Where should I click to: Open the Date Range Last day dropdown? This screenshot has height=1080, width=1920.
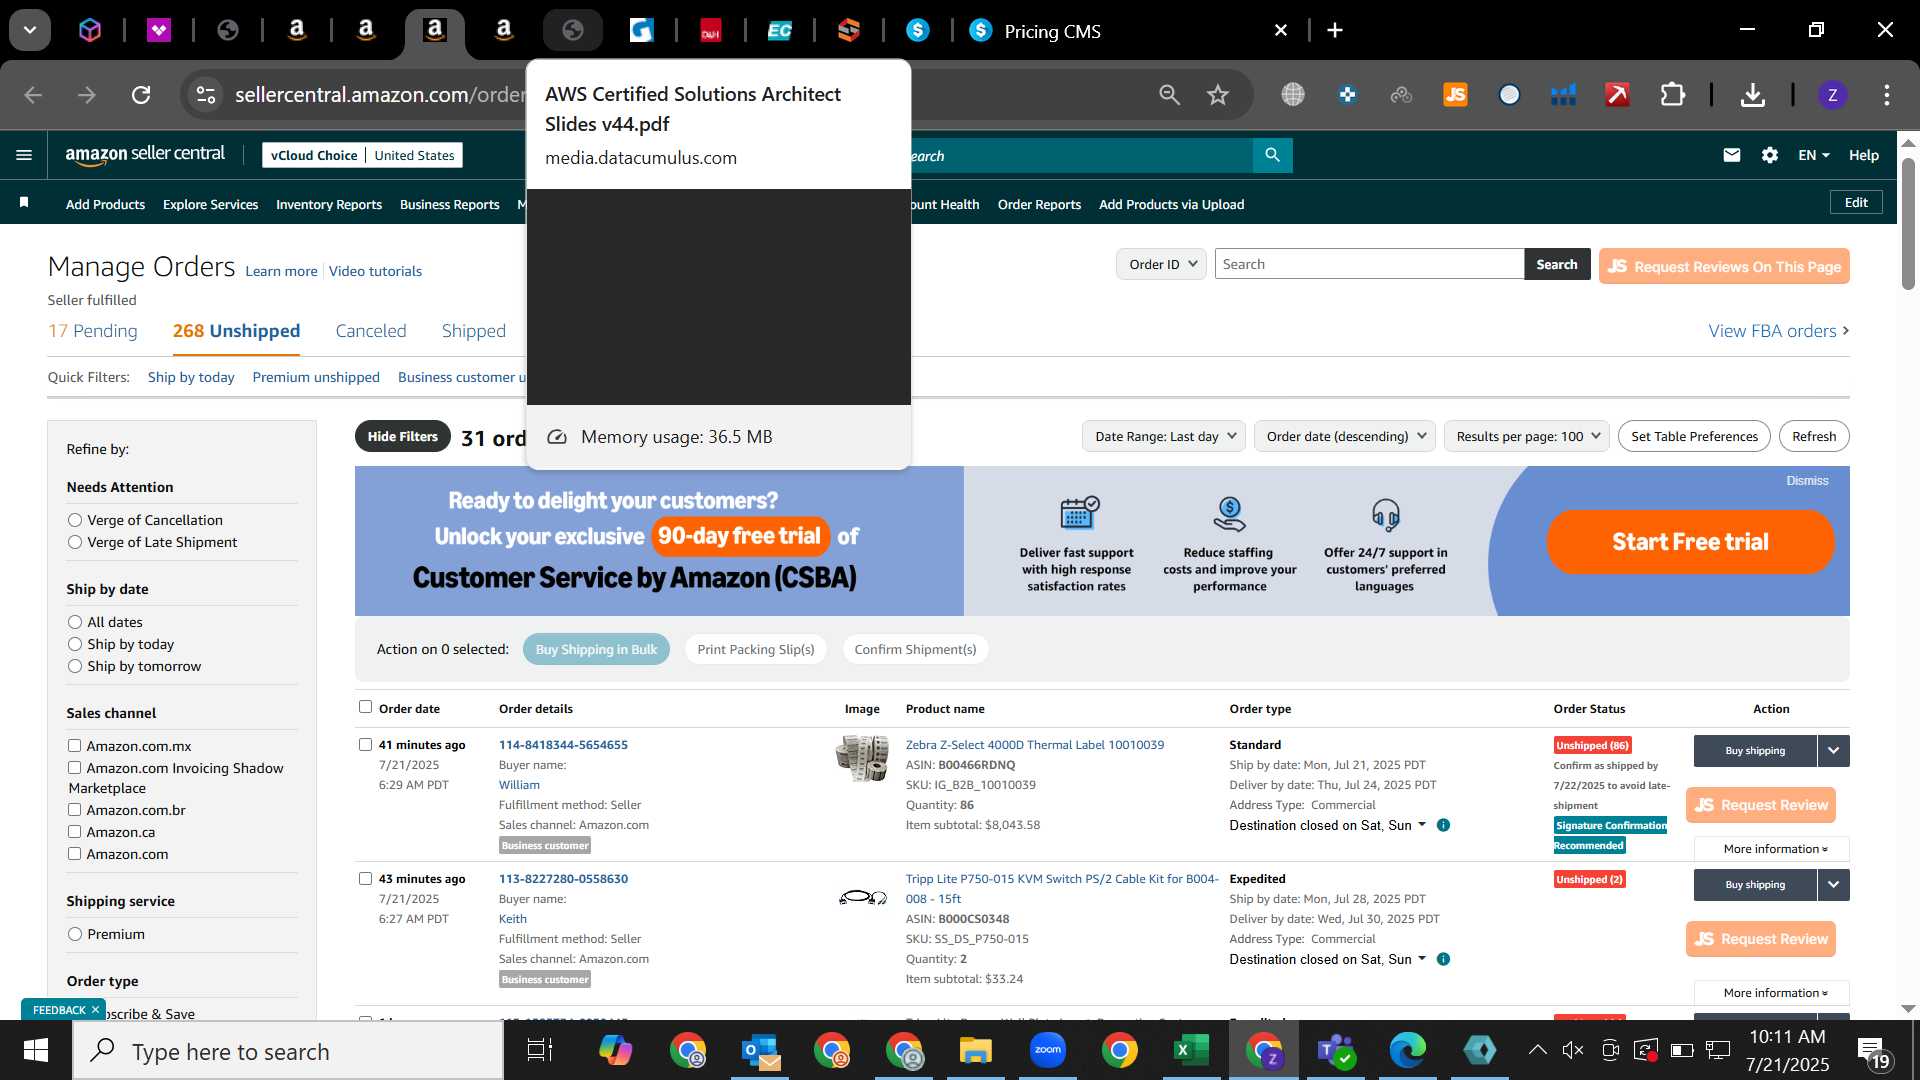tap(1163, 436)
